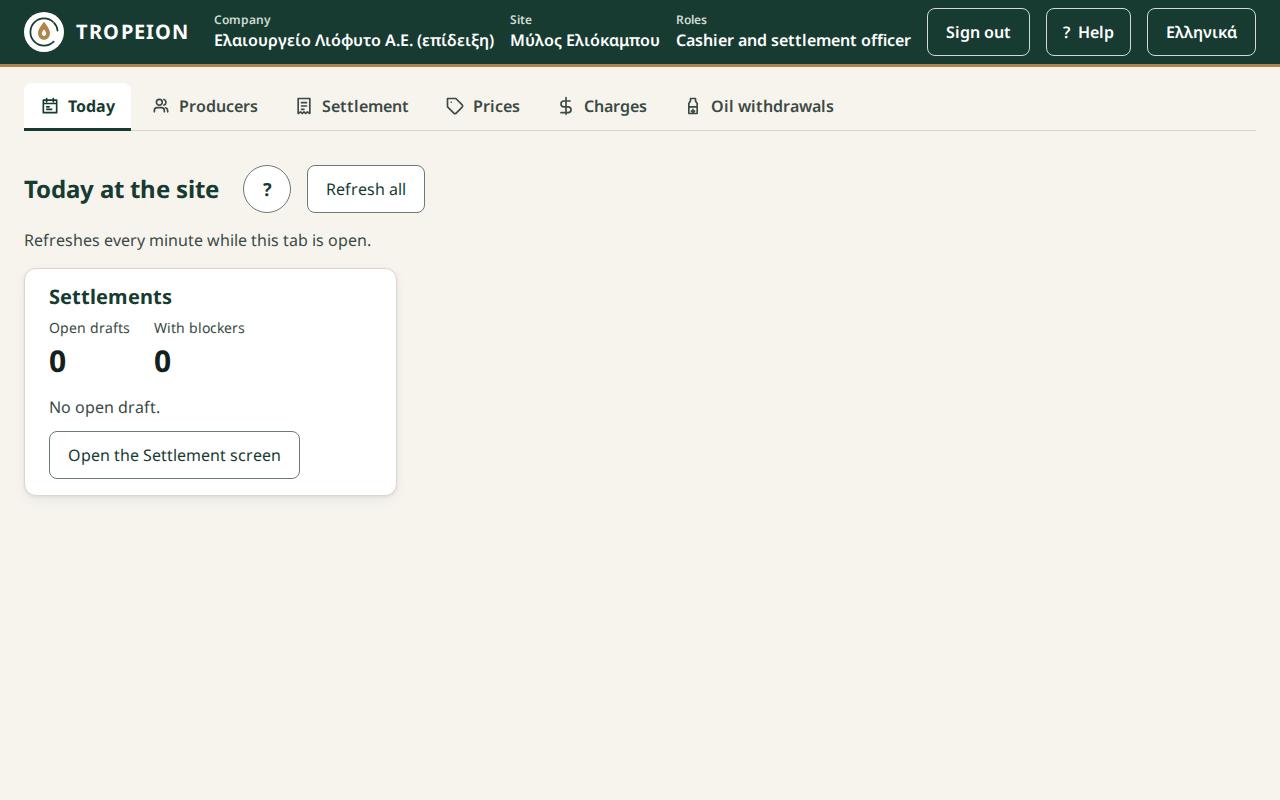
Task: Click the people icon beside Producers
Action: [161, 106]
